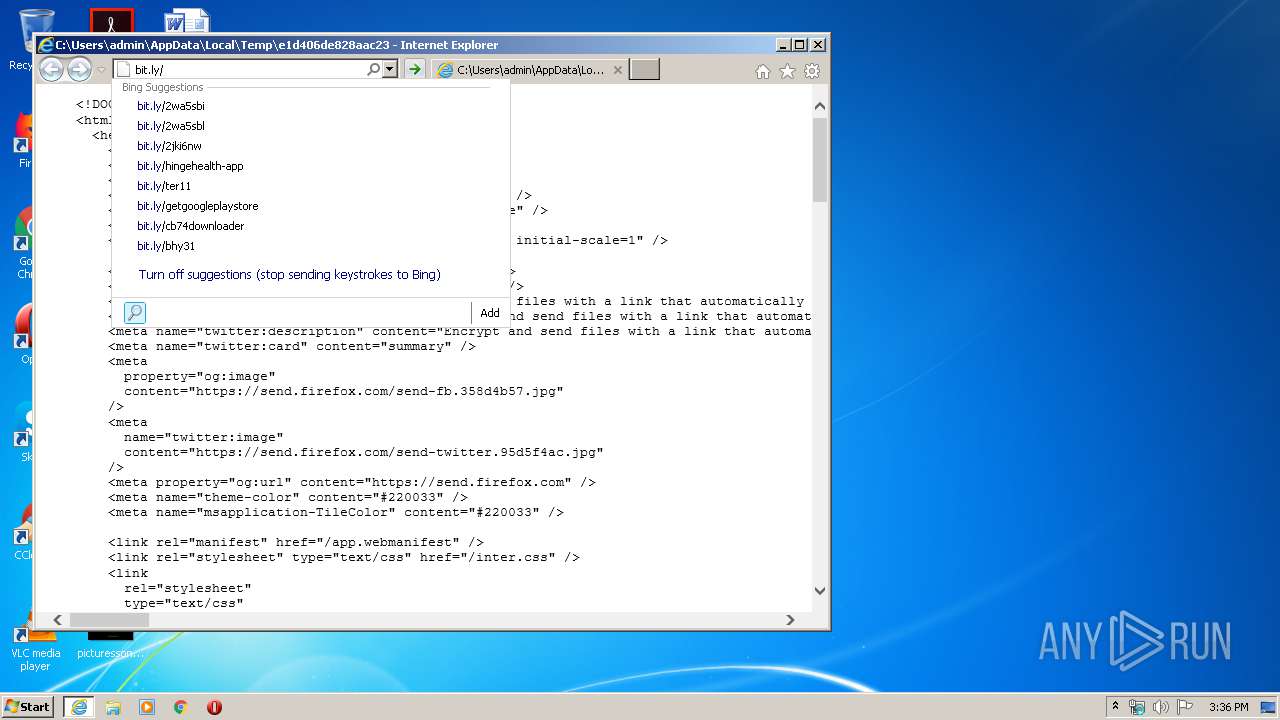The height and width of the screenshot is (720, 1280).
Task: Click the theme-color meta line
Action: (288, 497)
